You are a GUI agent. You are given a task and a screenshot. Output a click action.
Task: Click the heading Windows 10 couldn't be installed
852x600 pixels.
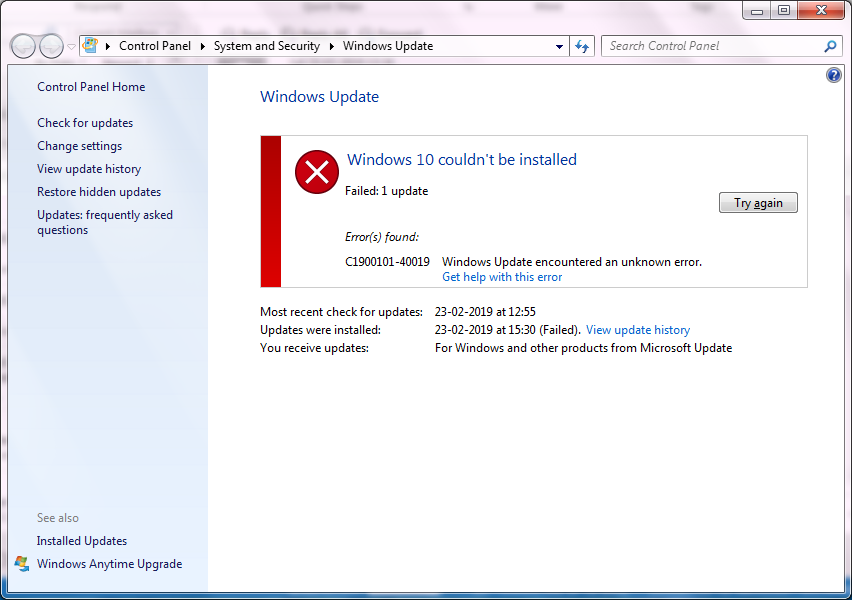[x=462, y=160]
